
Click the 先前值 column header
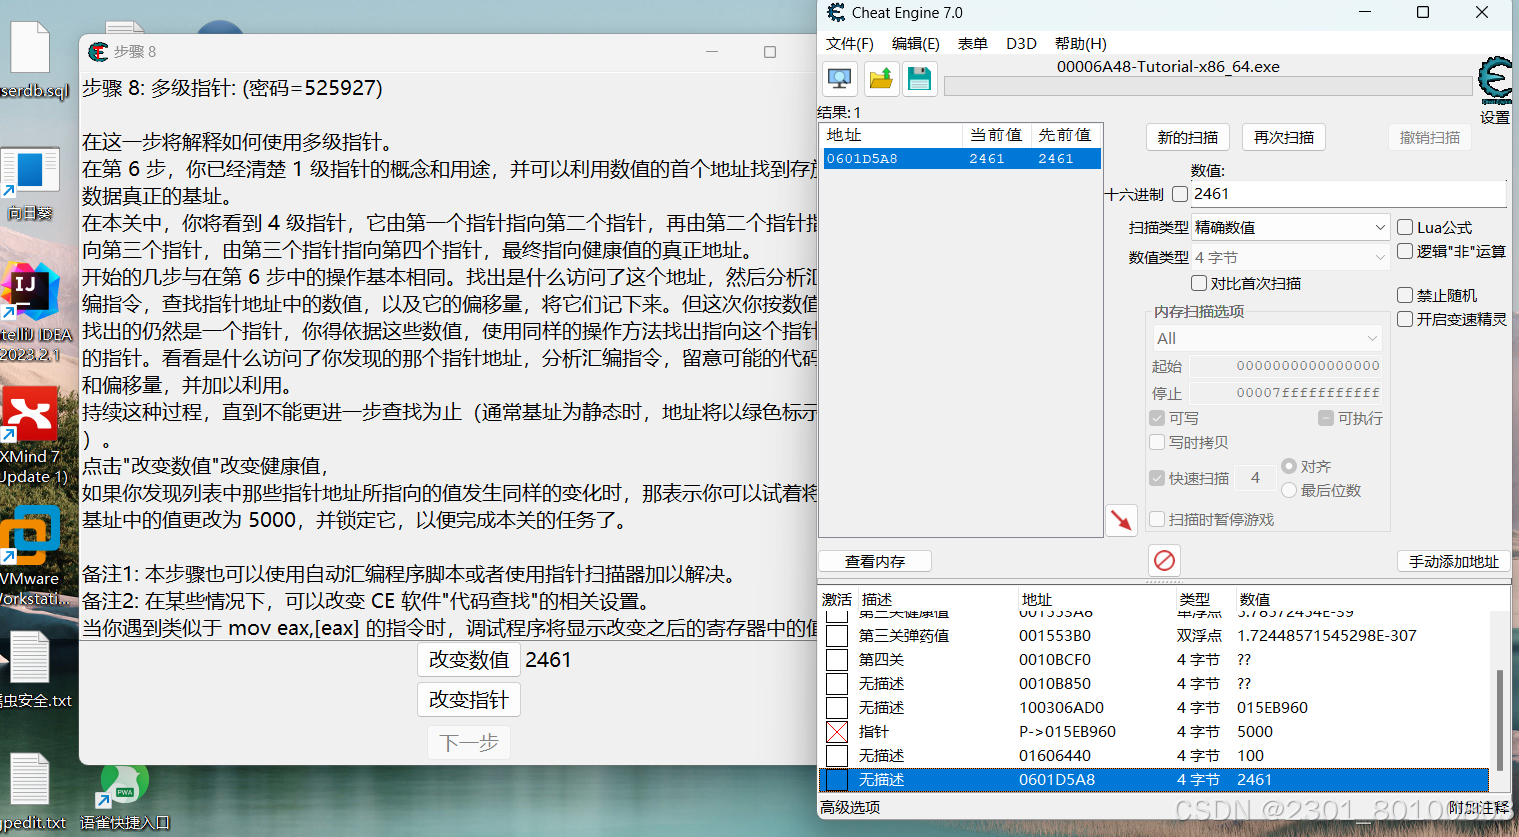click(1064, 135)
